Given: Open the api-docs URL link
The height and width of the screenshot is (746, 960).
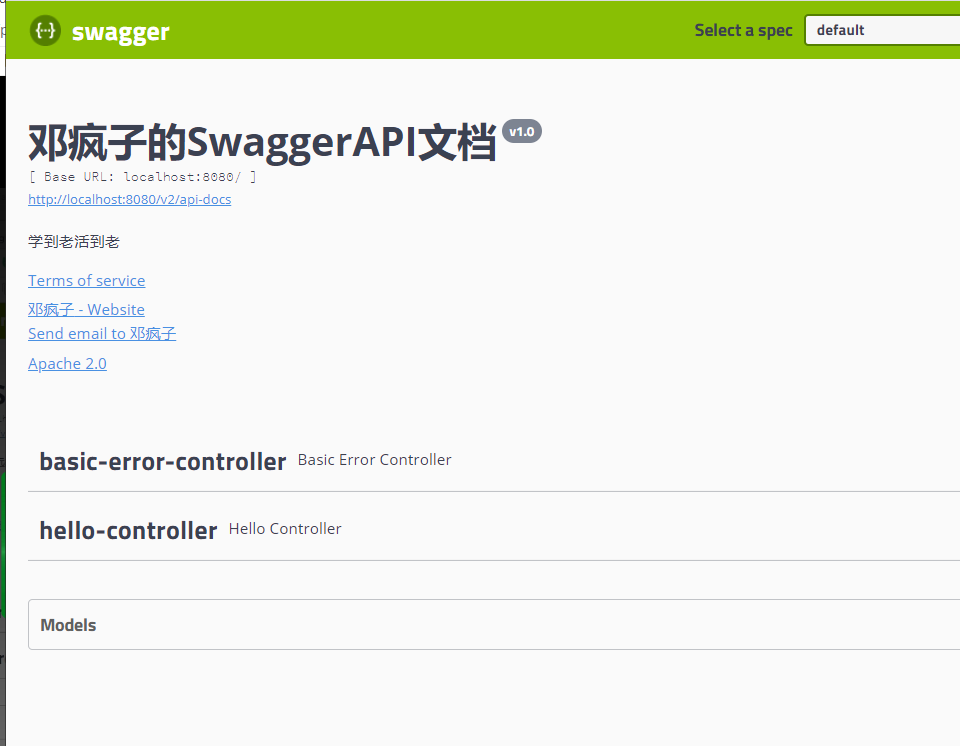Looking at the screenshot, I should (x=130, y=200).
